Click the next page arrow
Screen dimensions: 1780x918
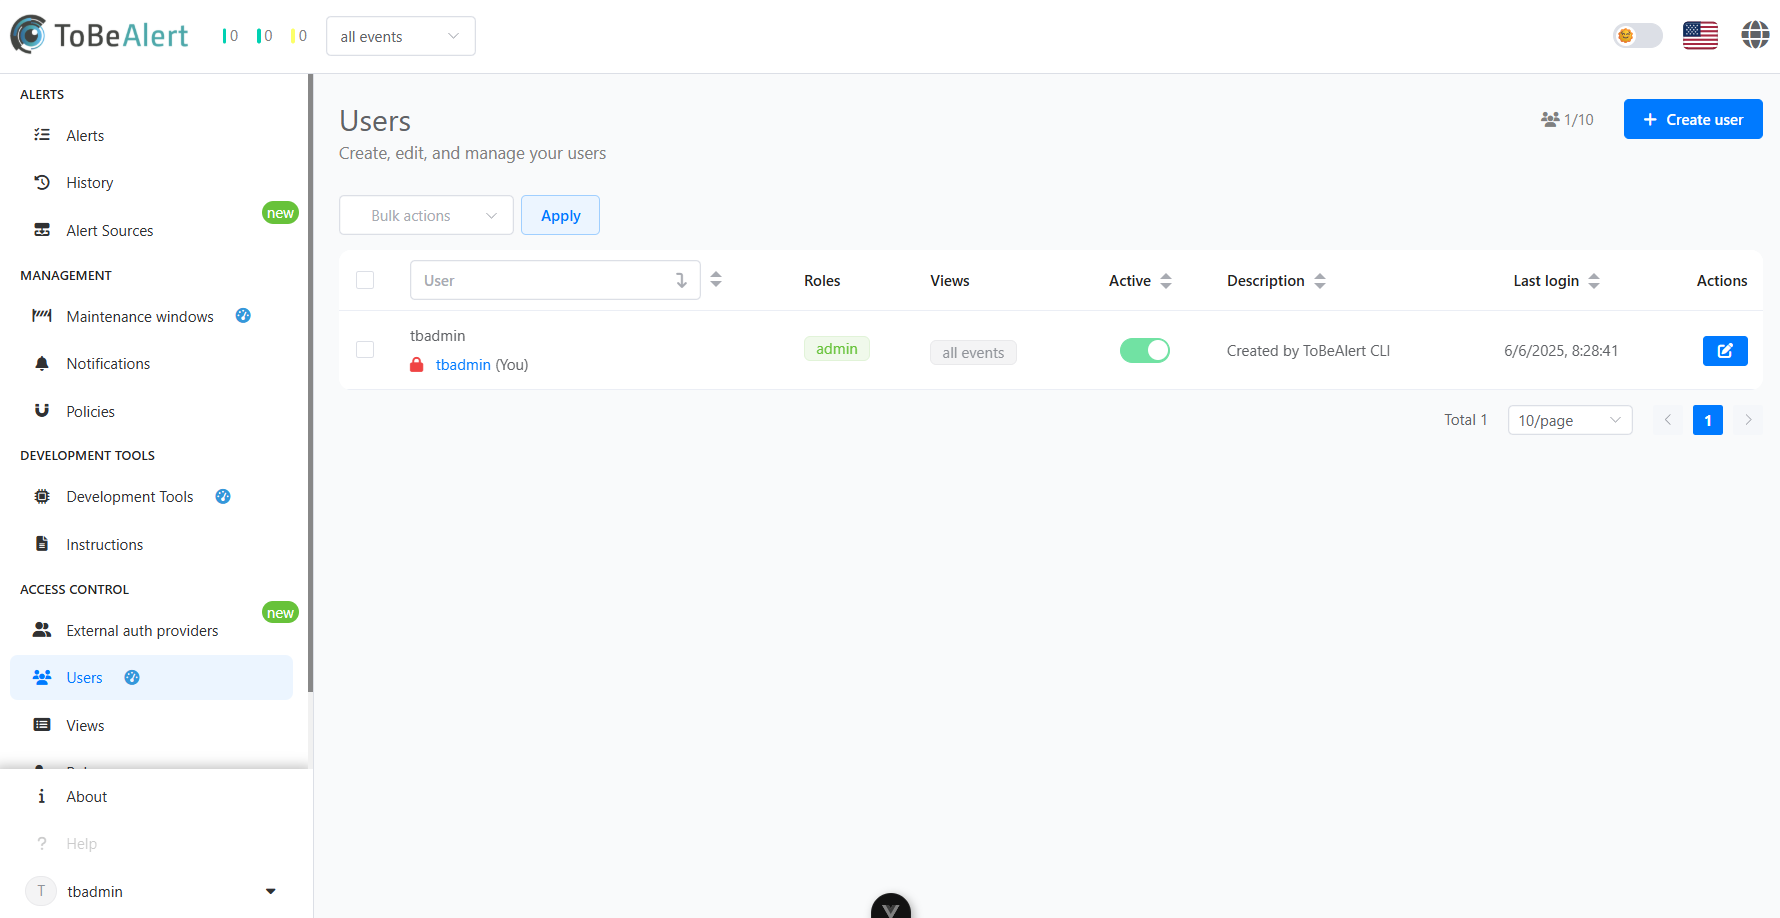pyautogui.click(x=1748, y=420)
